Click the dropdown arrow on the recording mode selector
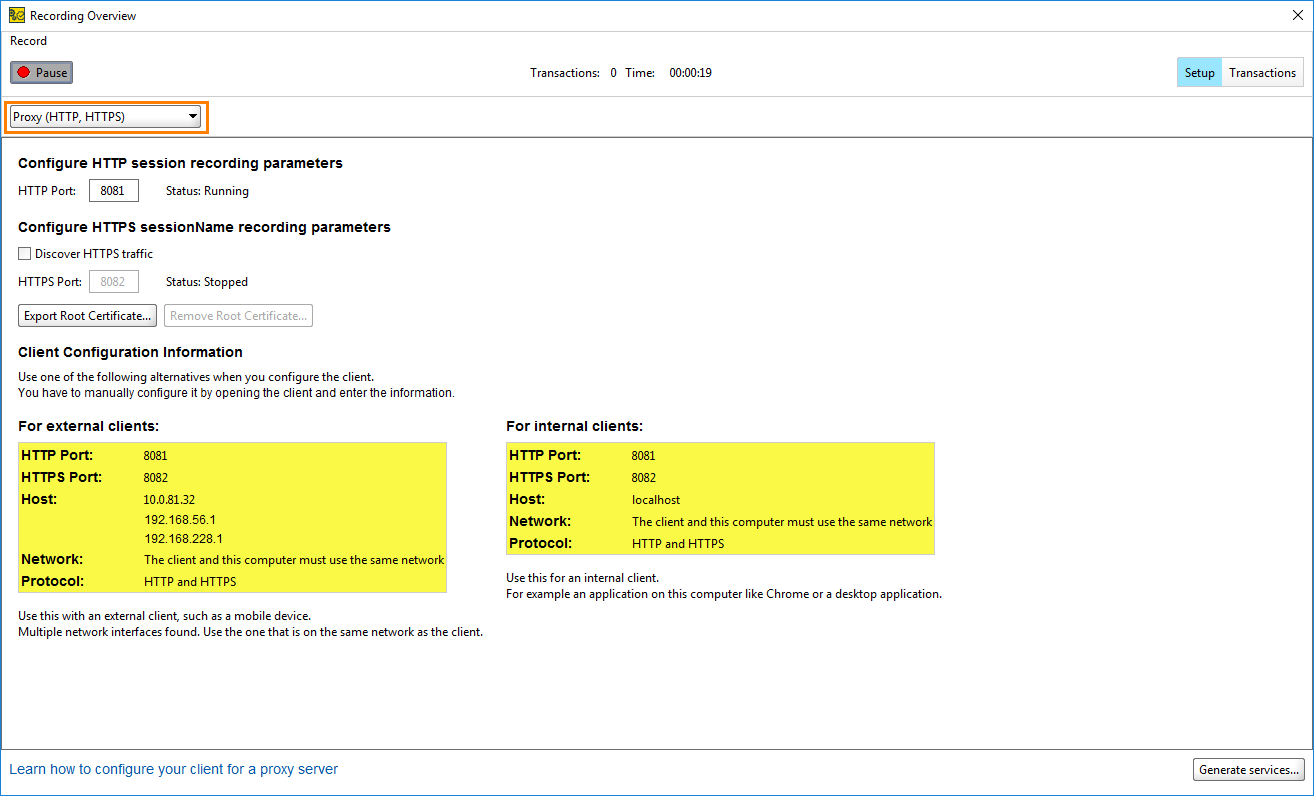 (192, 116)
